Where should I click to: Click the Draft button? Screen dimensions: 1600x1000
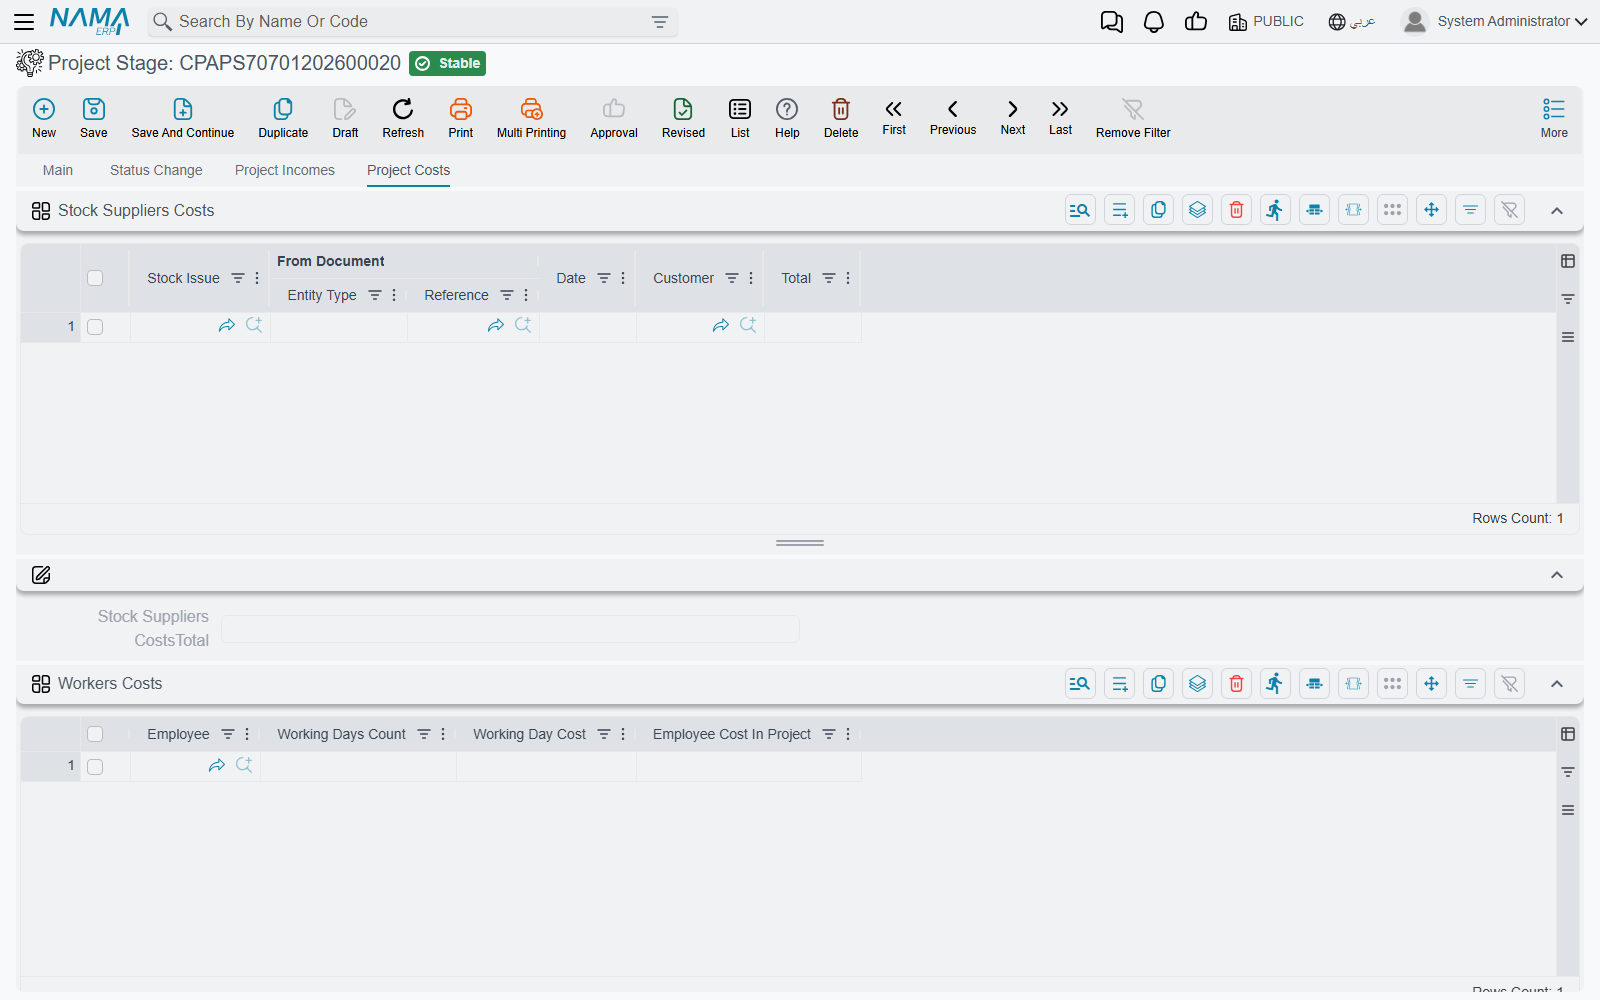click(x=345, y=118)
